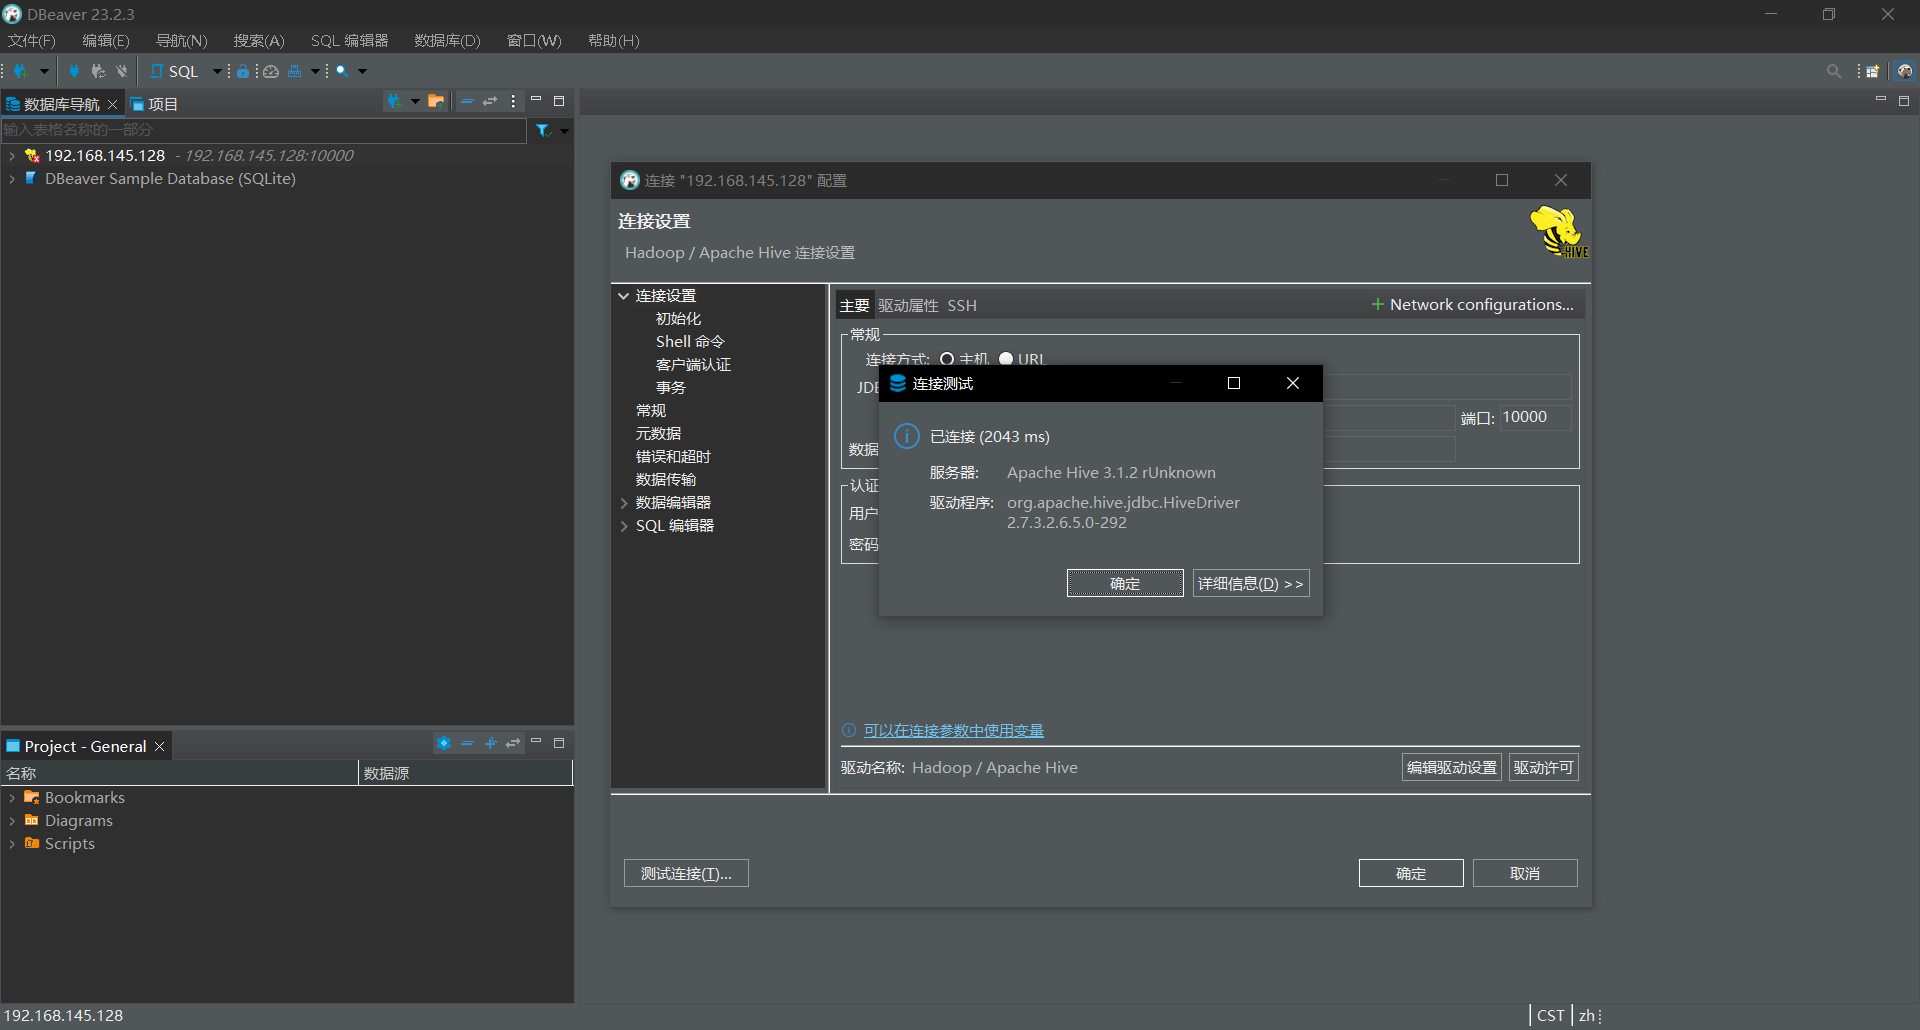Switch to 驱动属性 tab
The width and height of the screenshot is (1920, 1030).
tap(908, 306)
